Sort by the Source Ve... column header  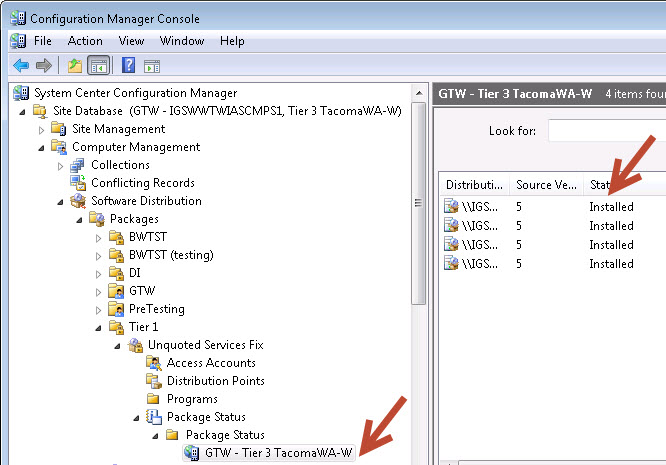pyautogui.click(x=546, y=185)
